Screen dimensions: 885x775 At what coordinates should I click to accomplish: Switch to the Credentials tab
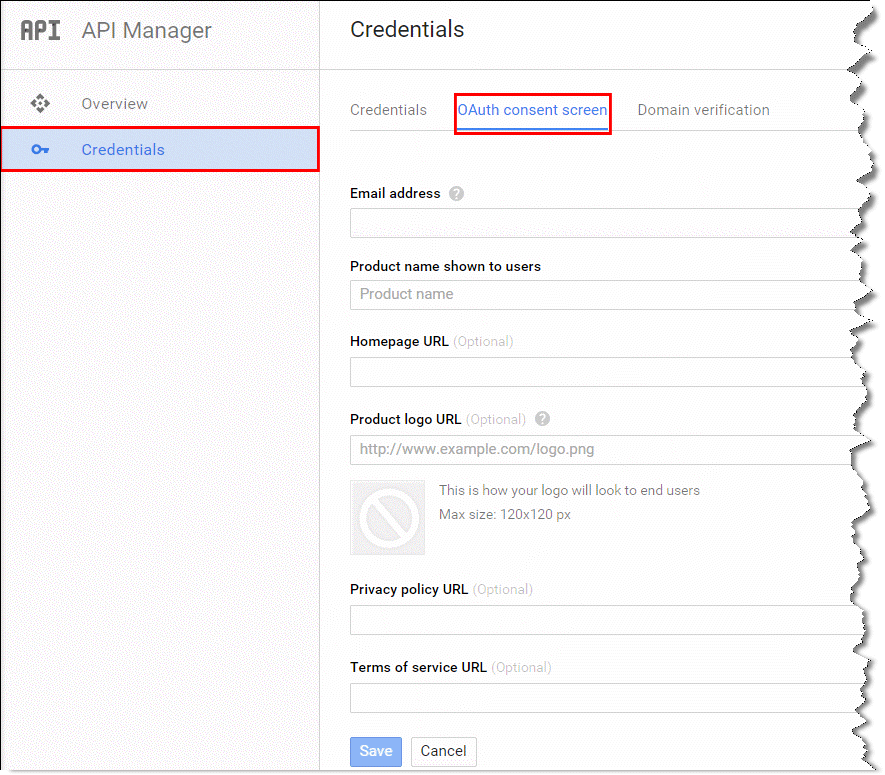coord(388,110)
